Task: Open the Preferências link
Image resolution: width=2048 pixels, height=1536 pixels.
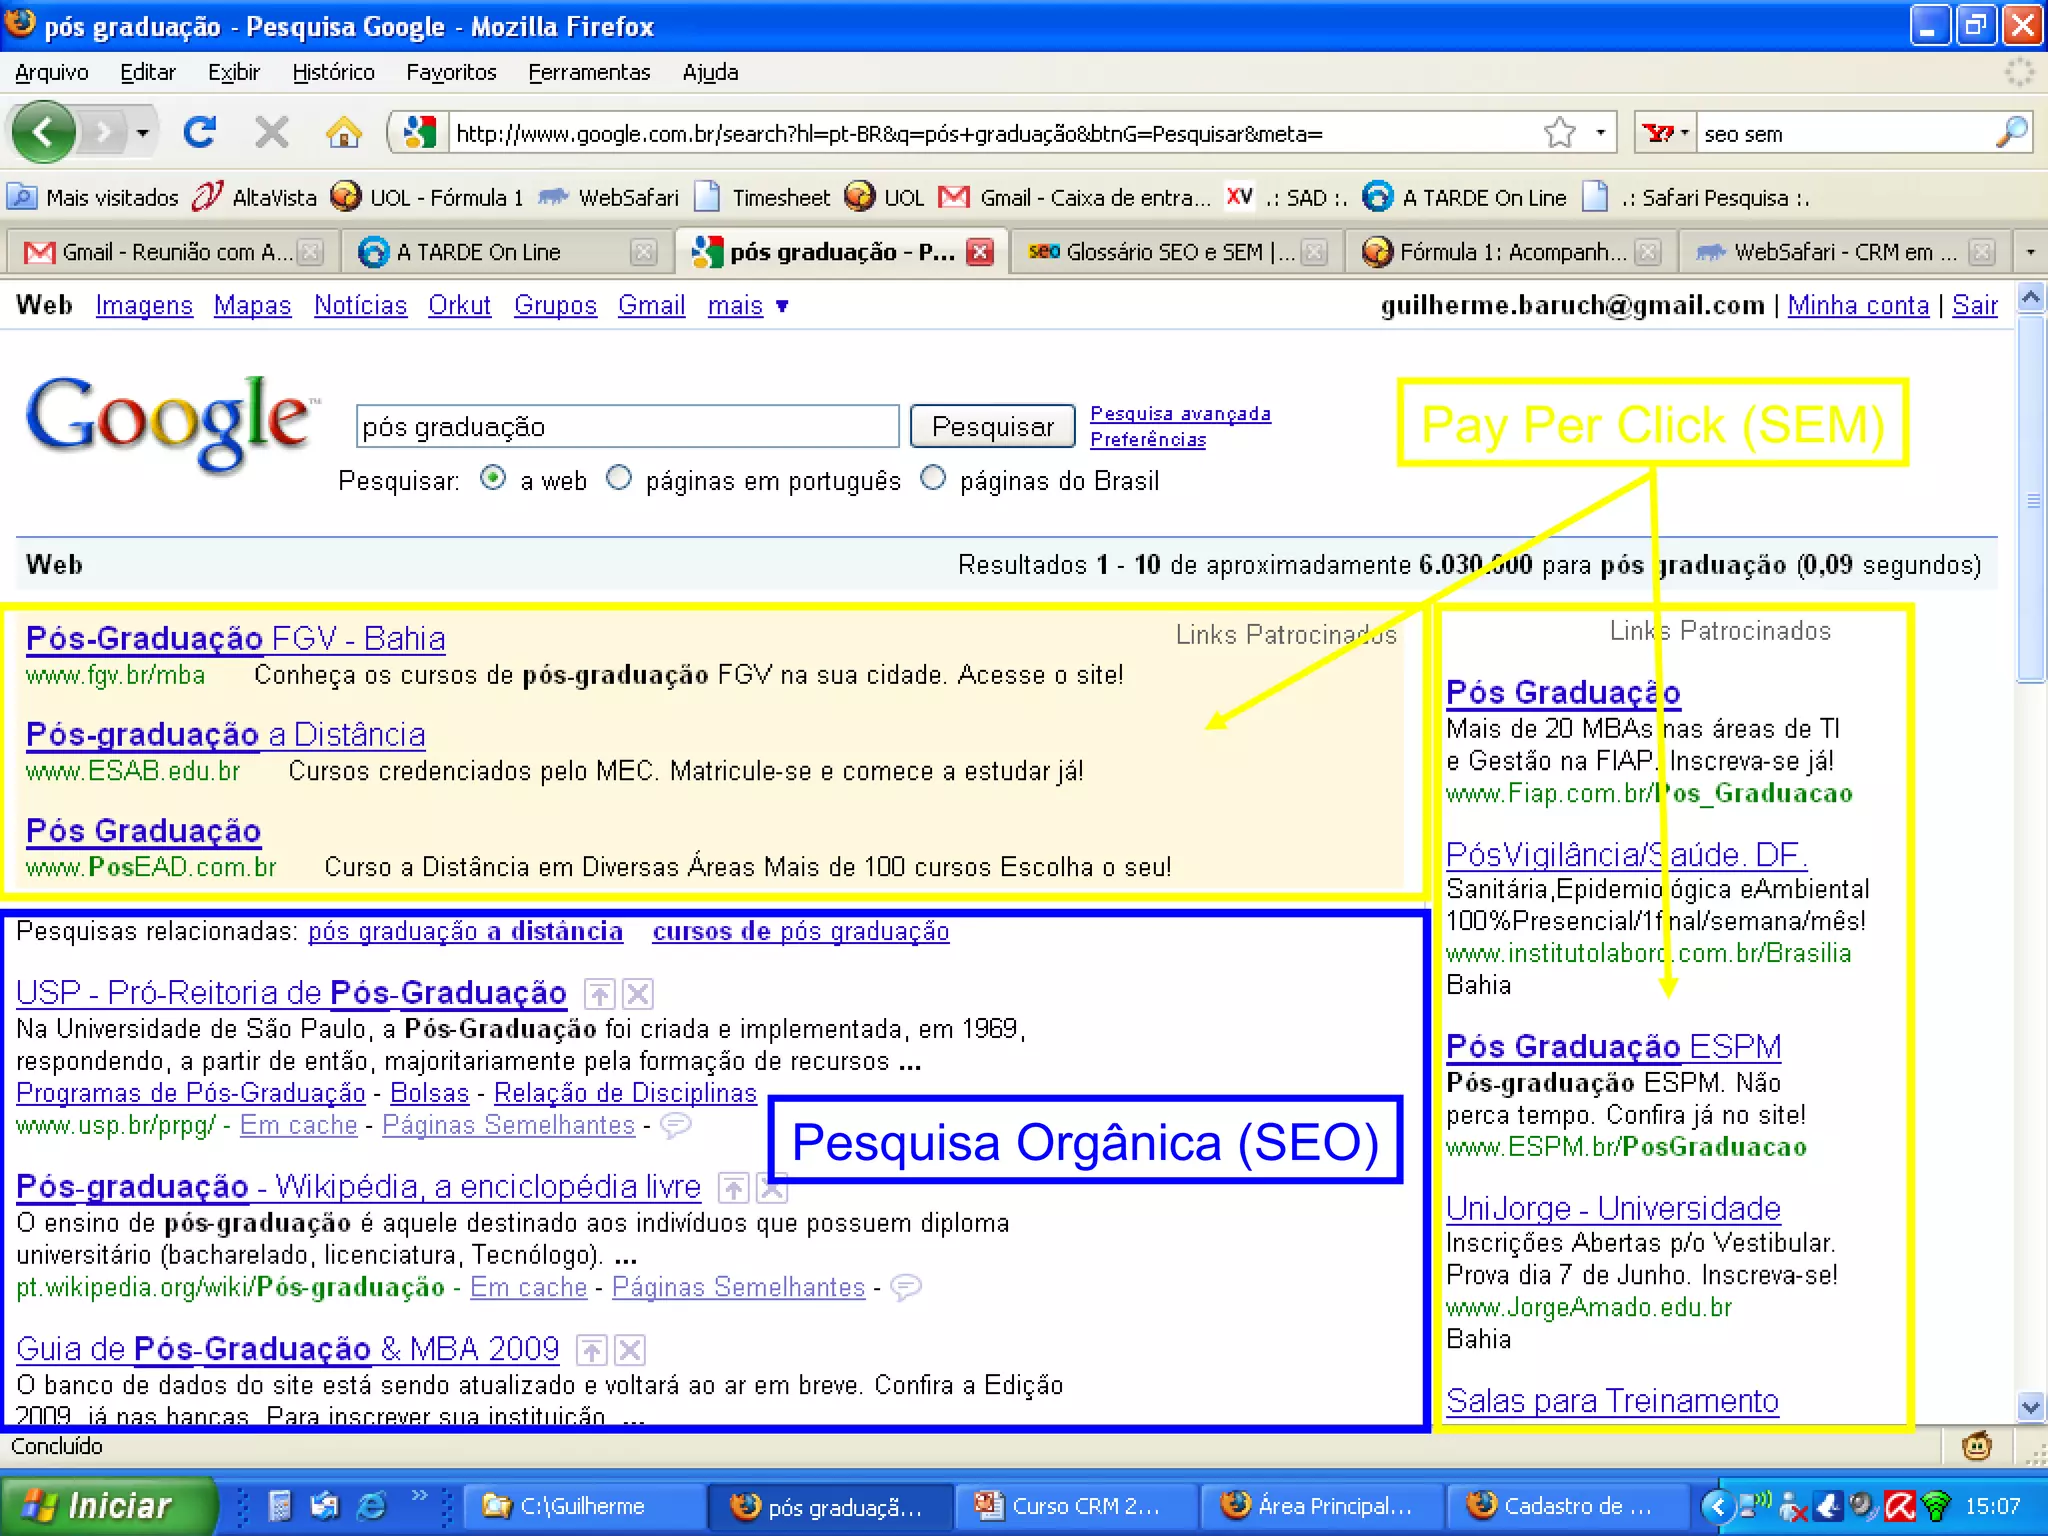Action: [x=1148, y=439]
